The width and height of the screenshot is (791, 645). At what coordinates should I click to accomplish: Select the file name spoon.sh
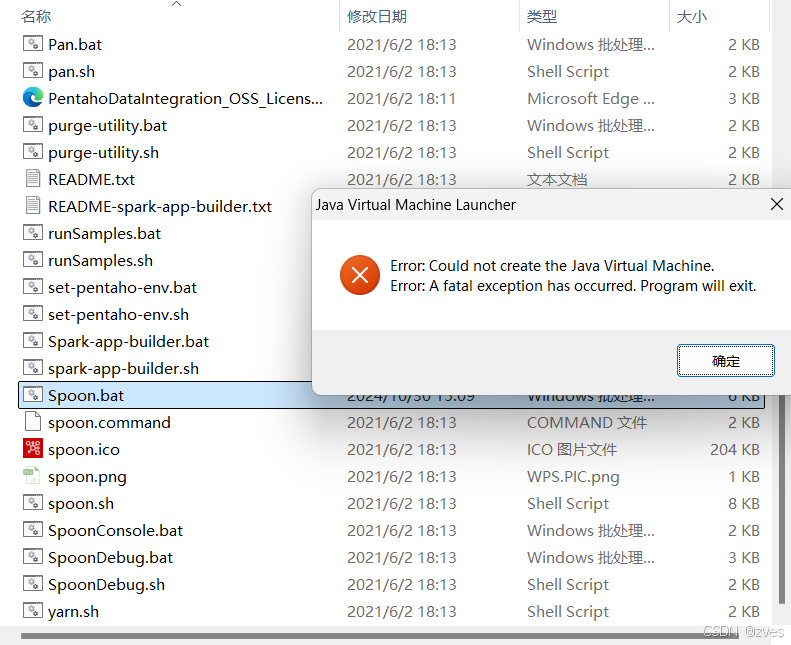81,504
